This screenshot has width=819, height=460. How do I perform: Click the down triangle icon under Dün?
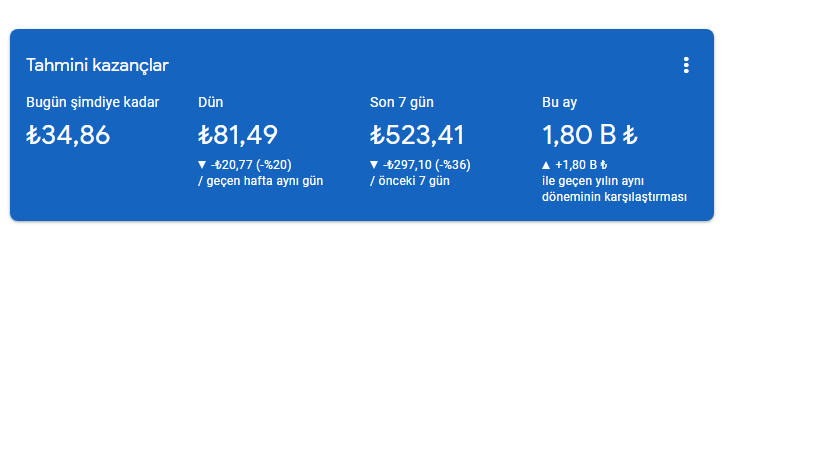click(x=202, y=165)
